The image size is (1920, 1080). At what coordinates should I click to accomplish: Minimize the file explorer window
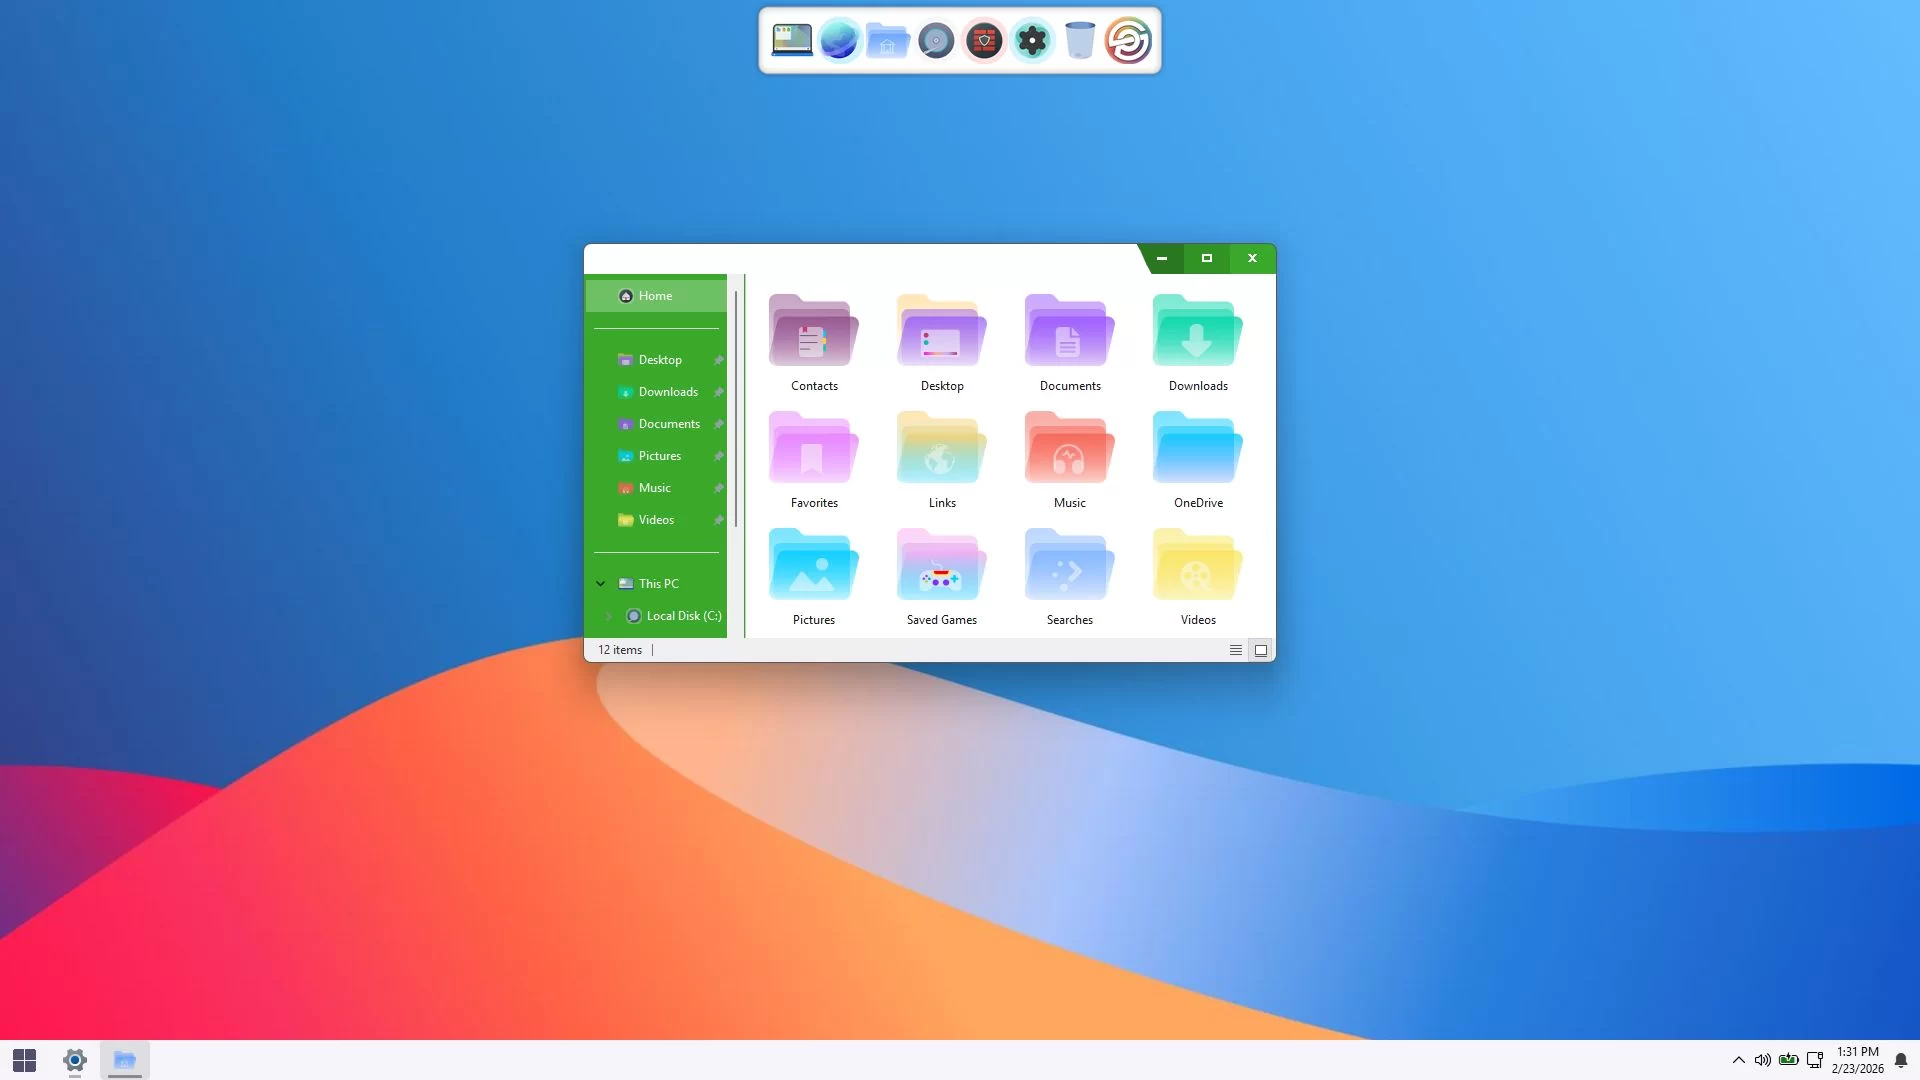pyautogui.click(x=1162, y=258)
